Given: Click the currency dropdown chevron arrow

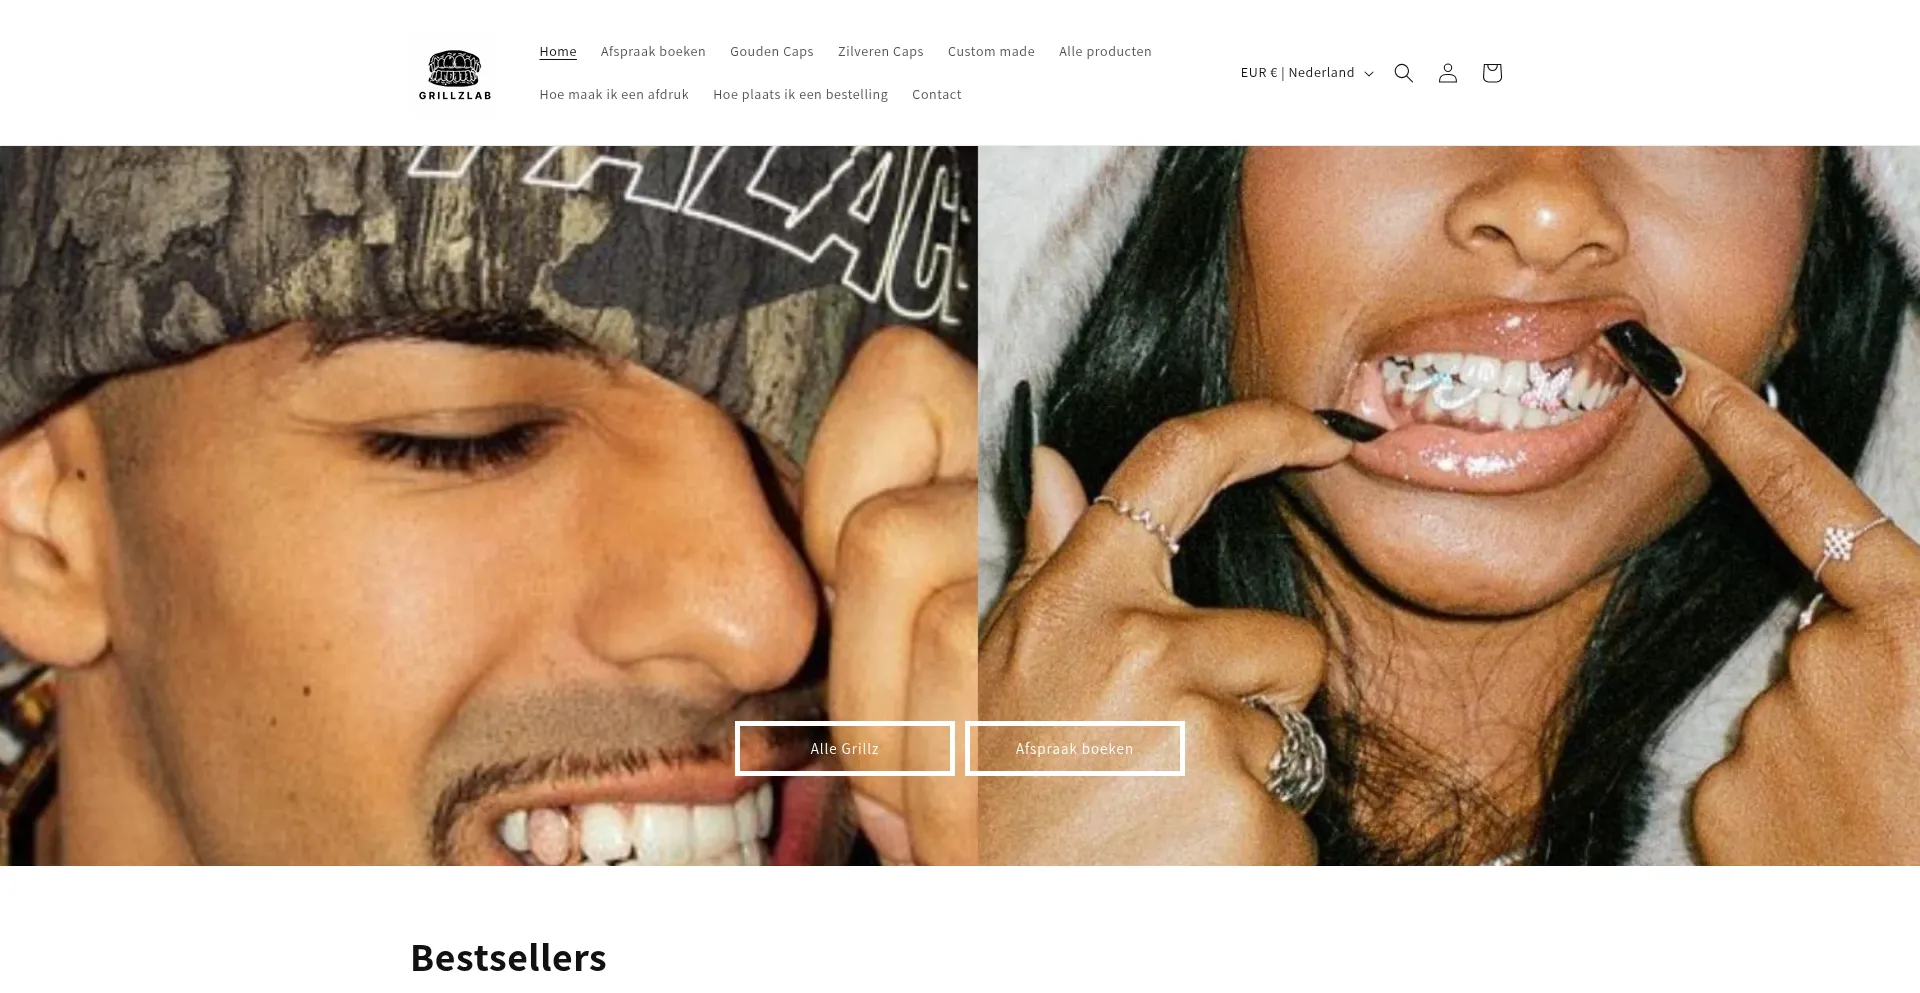Looking at the screenshot, I should click(1369, 74).
